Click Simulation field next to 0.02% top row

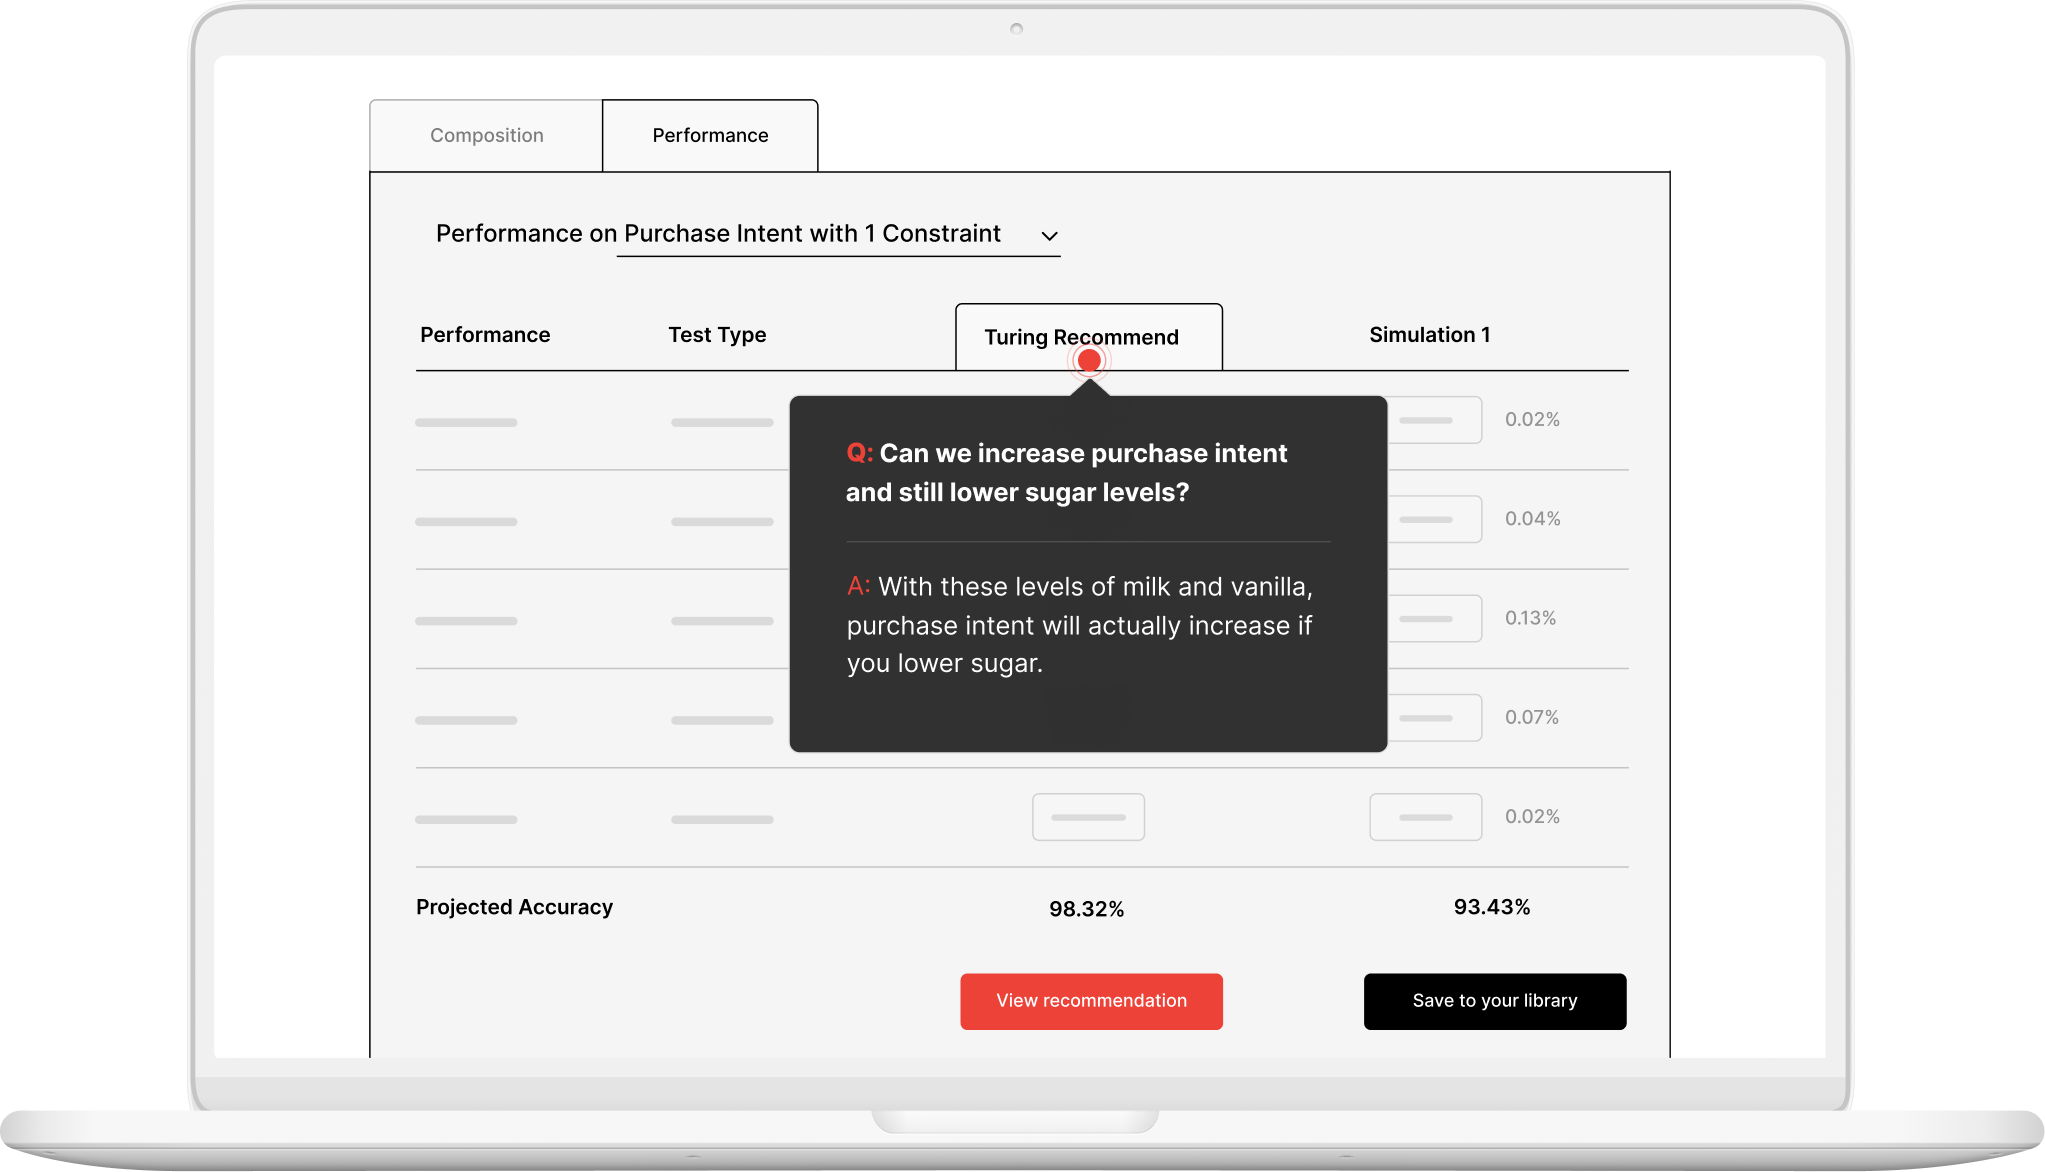pyautogui.click(x=1436, y=420)
